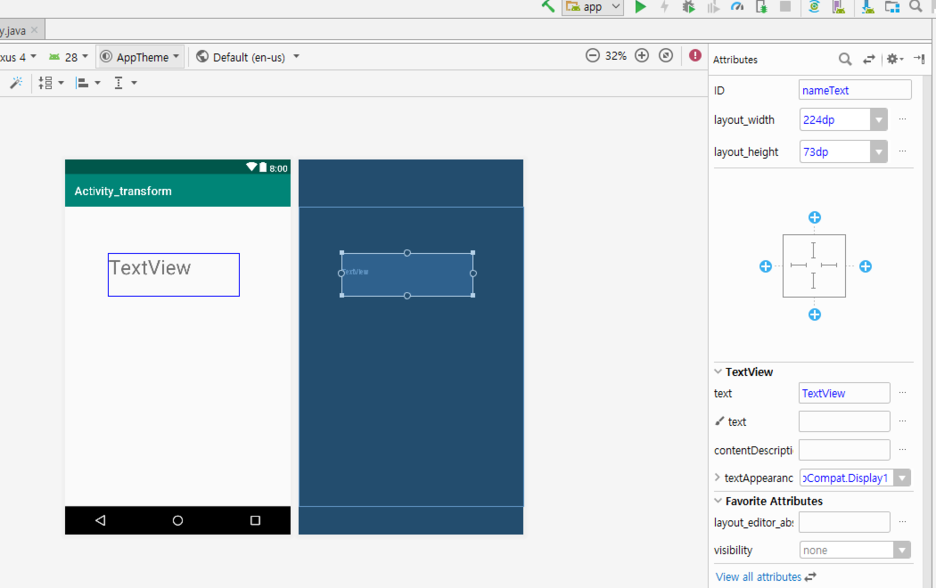The height and width of the screenshot is (588, 936).
Task: Add right constraint with plus circle
Action: [x=866, y=266]
